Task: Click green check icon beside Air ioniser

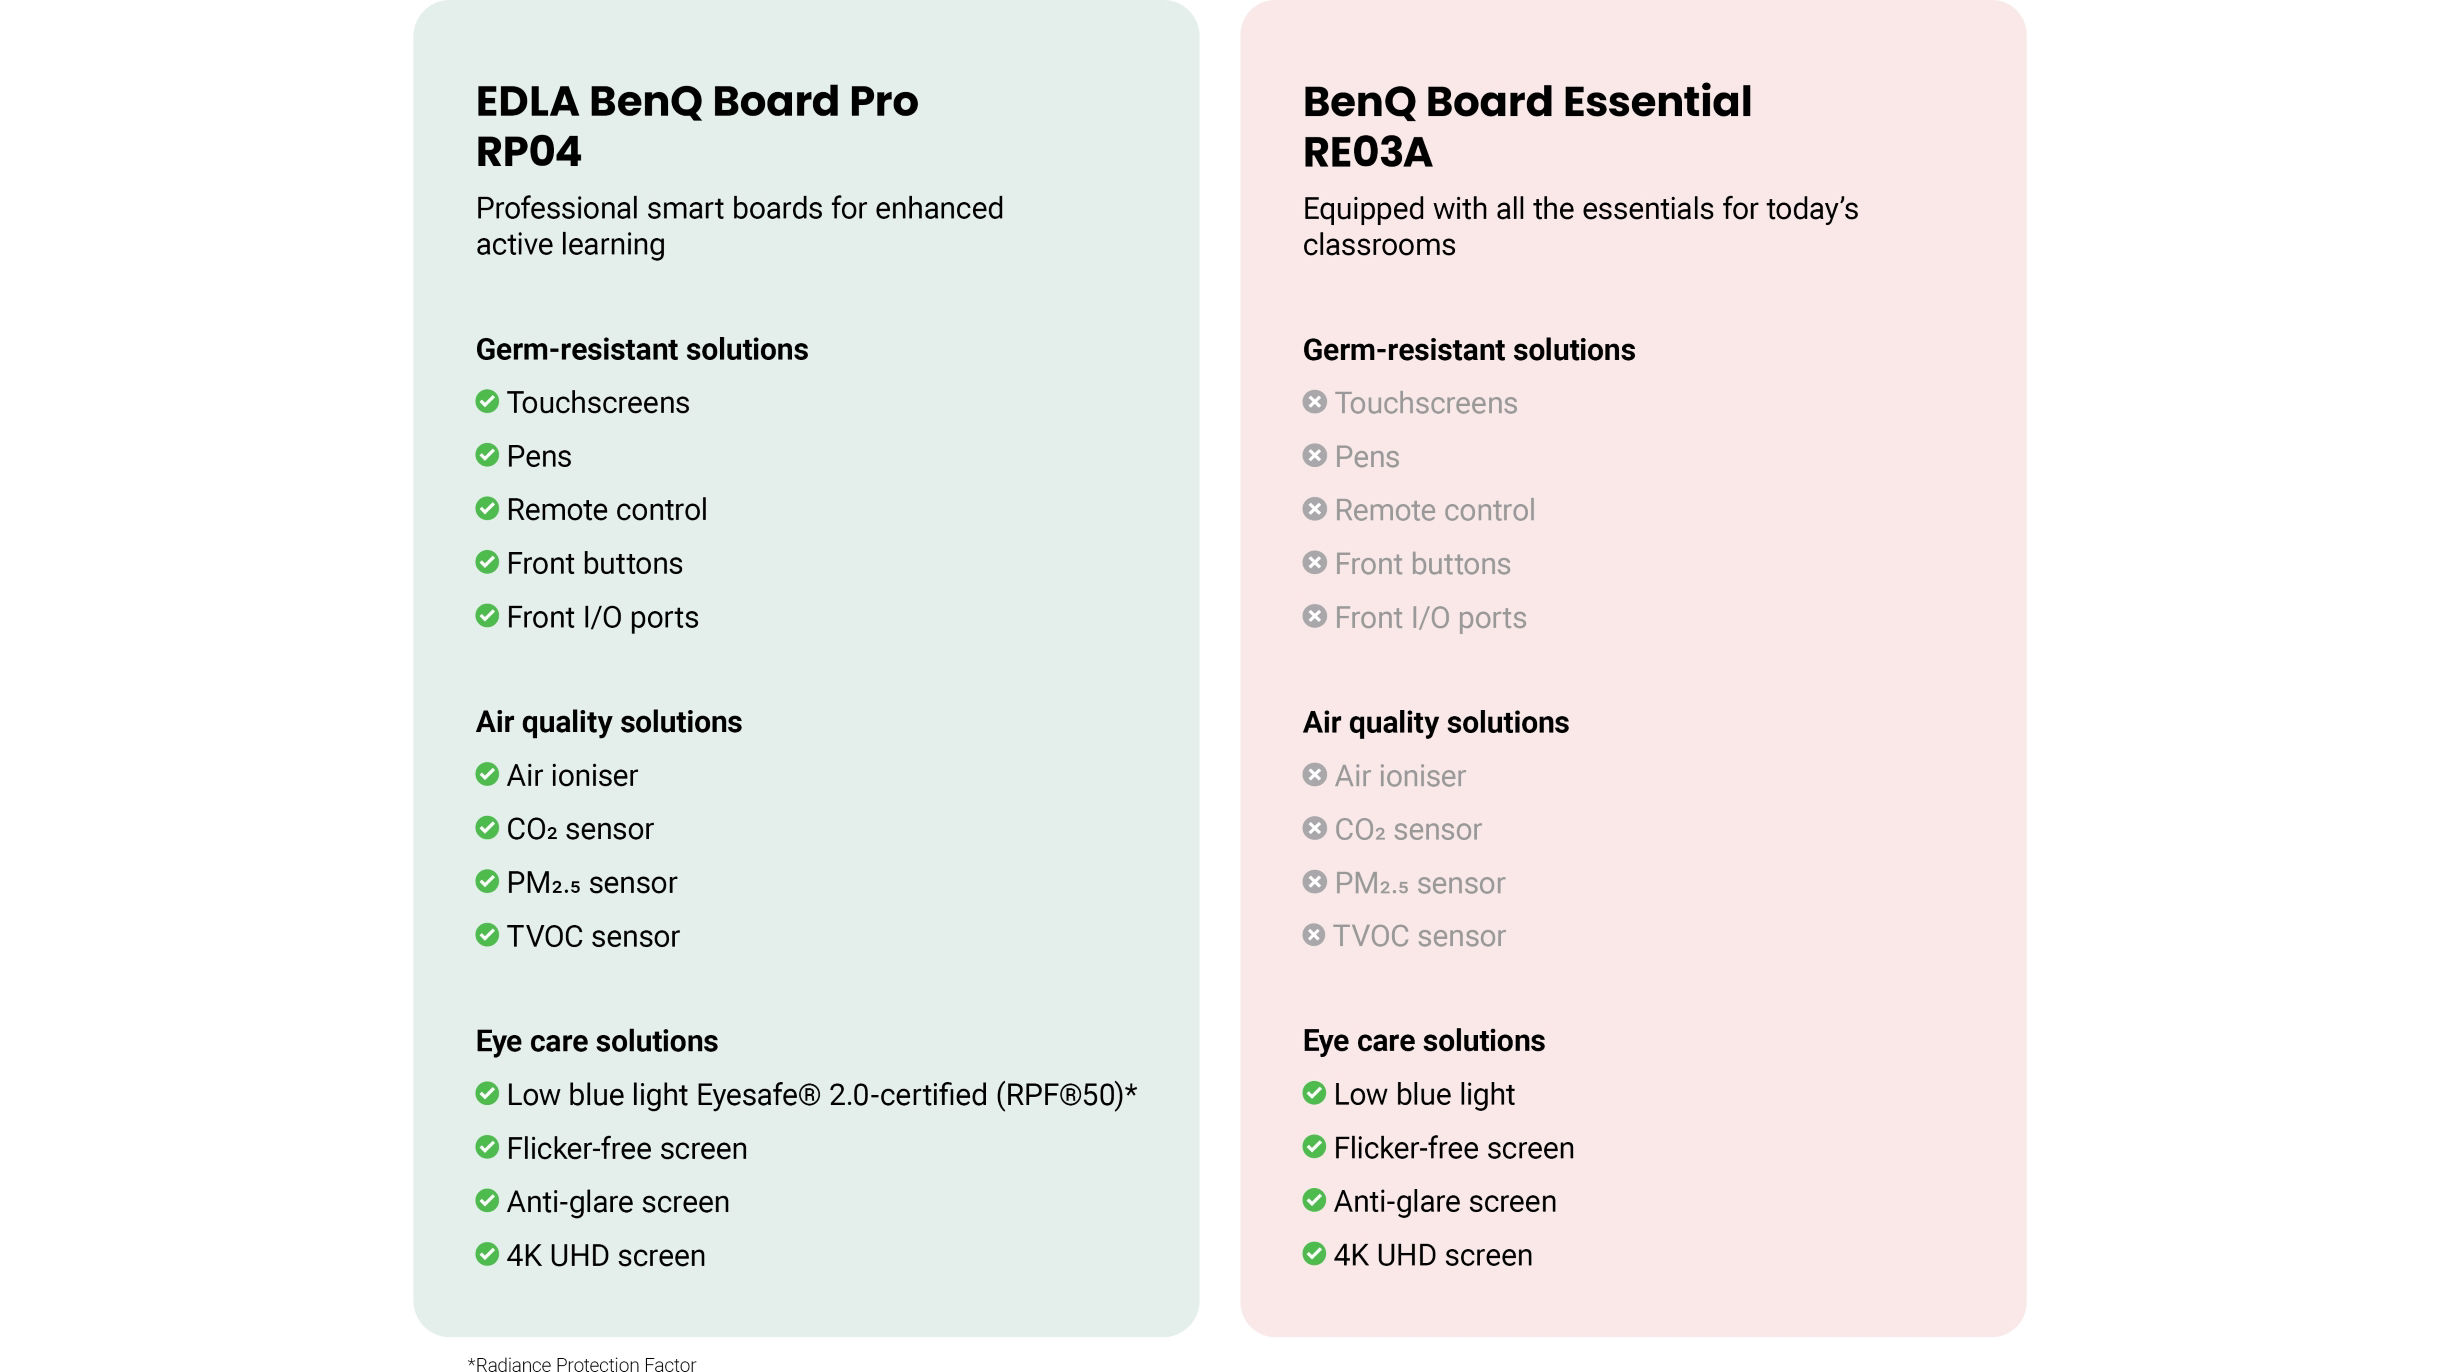Action: (487, 775)
